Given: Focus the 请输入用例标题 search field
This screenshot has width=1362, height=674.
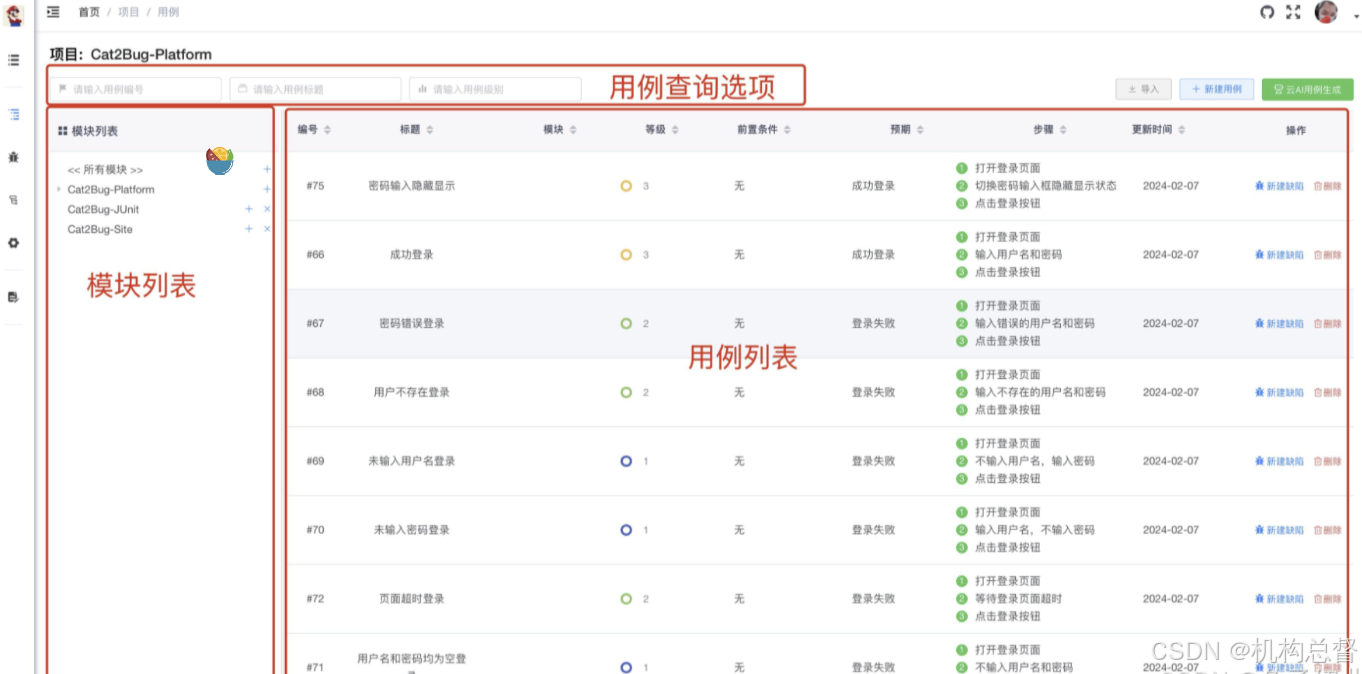Looking at the screenshot, I should pyautogui.click(x=316, y=89).
